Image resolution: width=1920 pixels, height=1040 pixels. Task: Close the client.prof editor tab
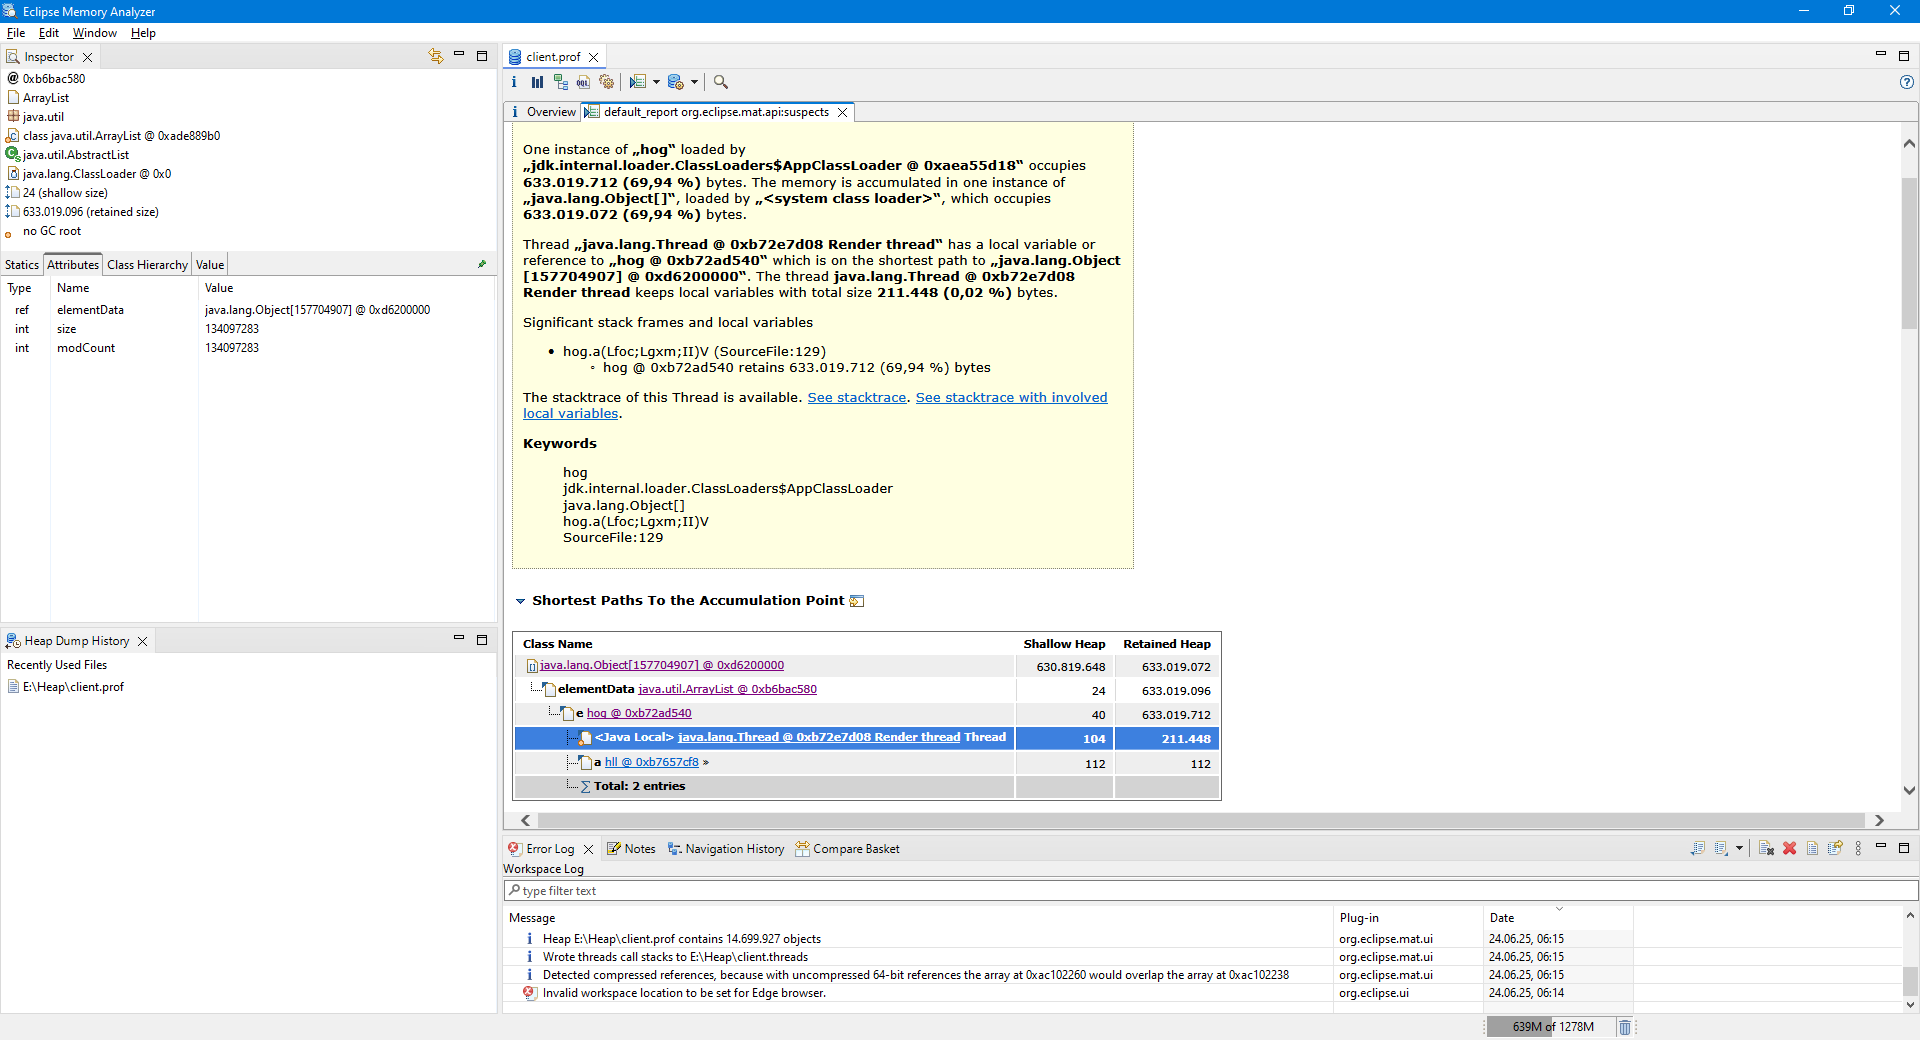[594, 57]
